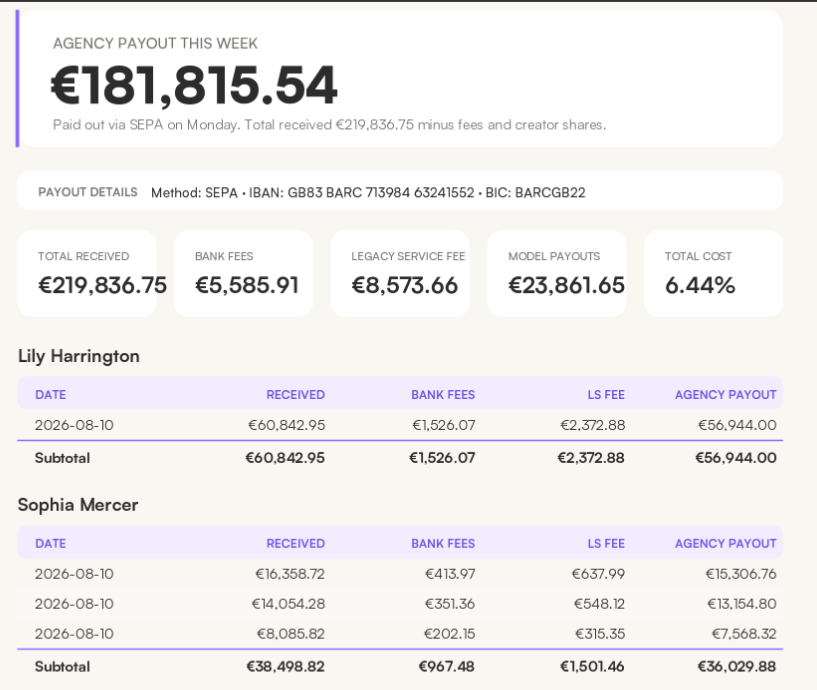
Task: Click the 'Sophia Mercer' section heading
Action: point(78,505)
